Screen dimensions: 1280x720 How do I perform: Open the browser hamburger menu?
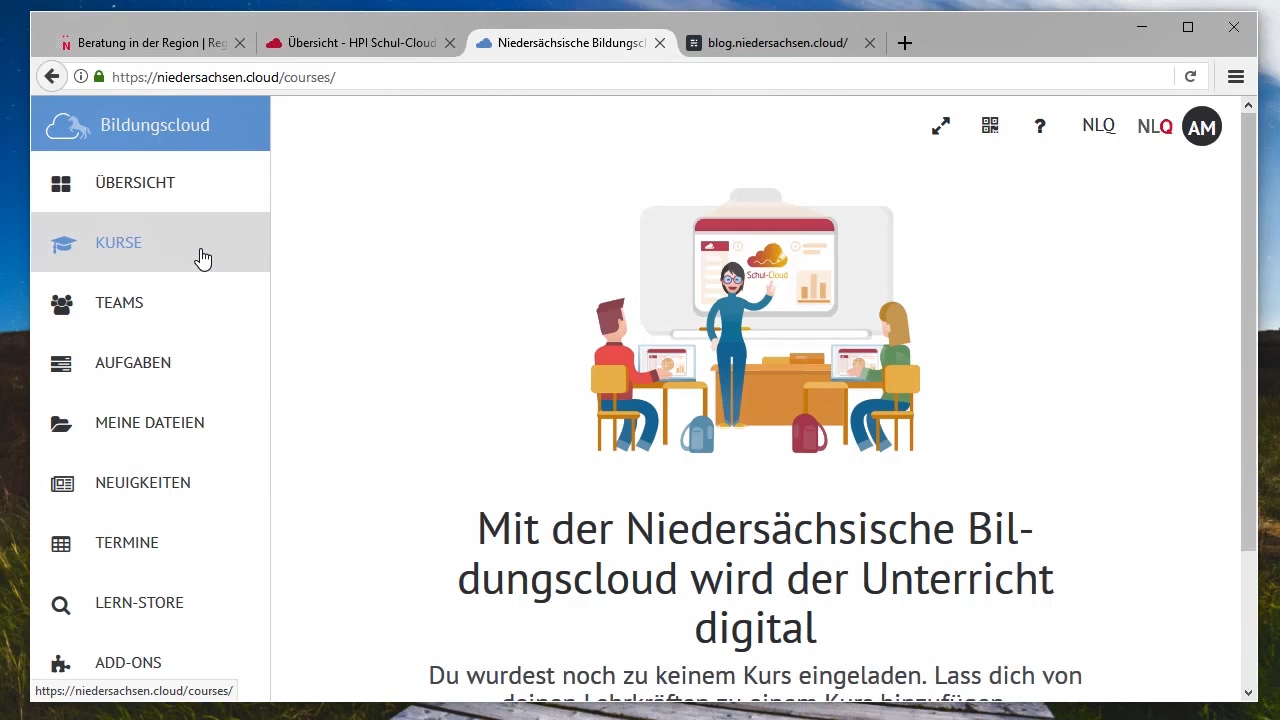(x=1236, y=76)
